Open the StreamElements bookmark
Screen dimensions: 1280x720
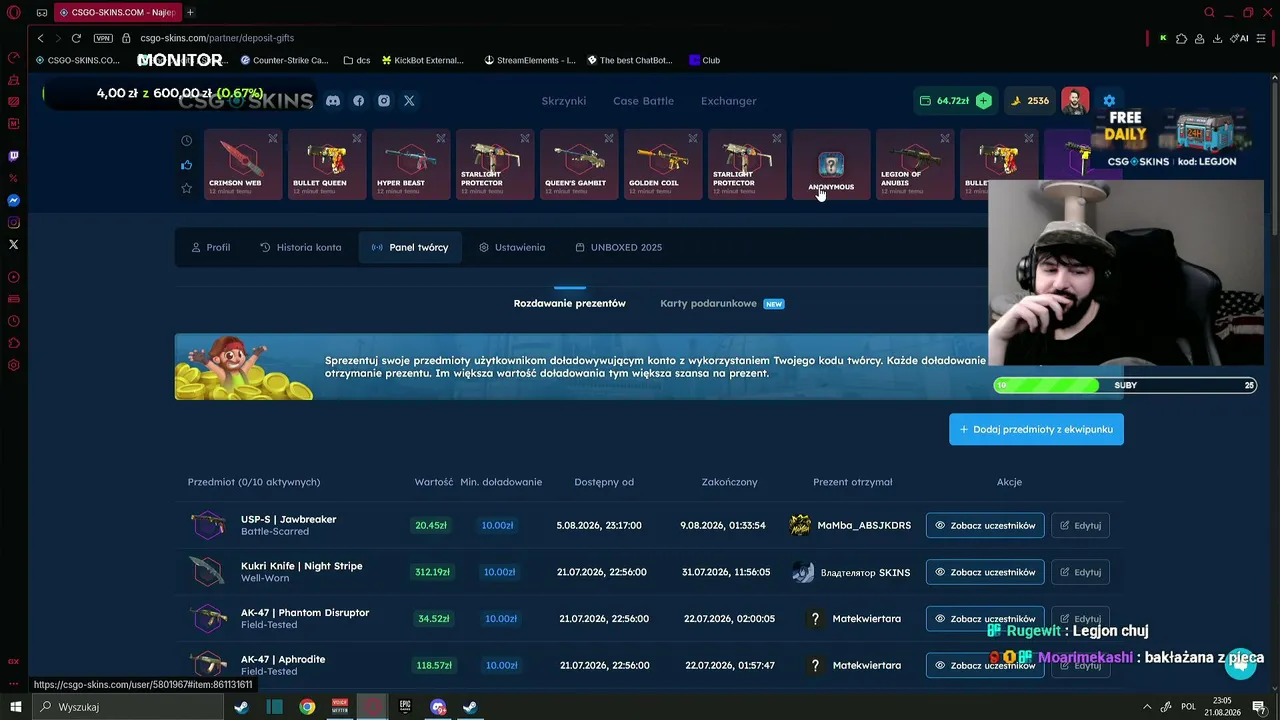(530, 60)
